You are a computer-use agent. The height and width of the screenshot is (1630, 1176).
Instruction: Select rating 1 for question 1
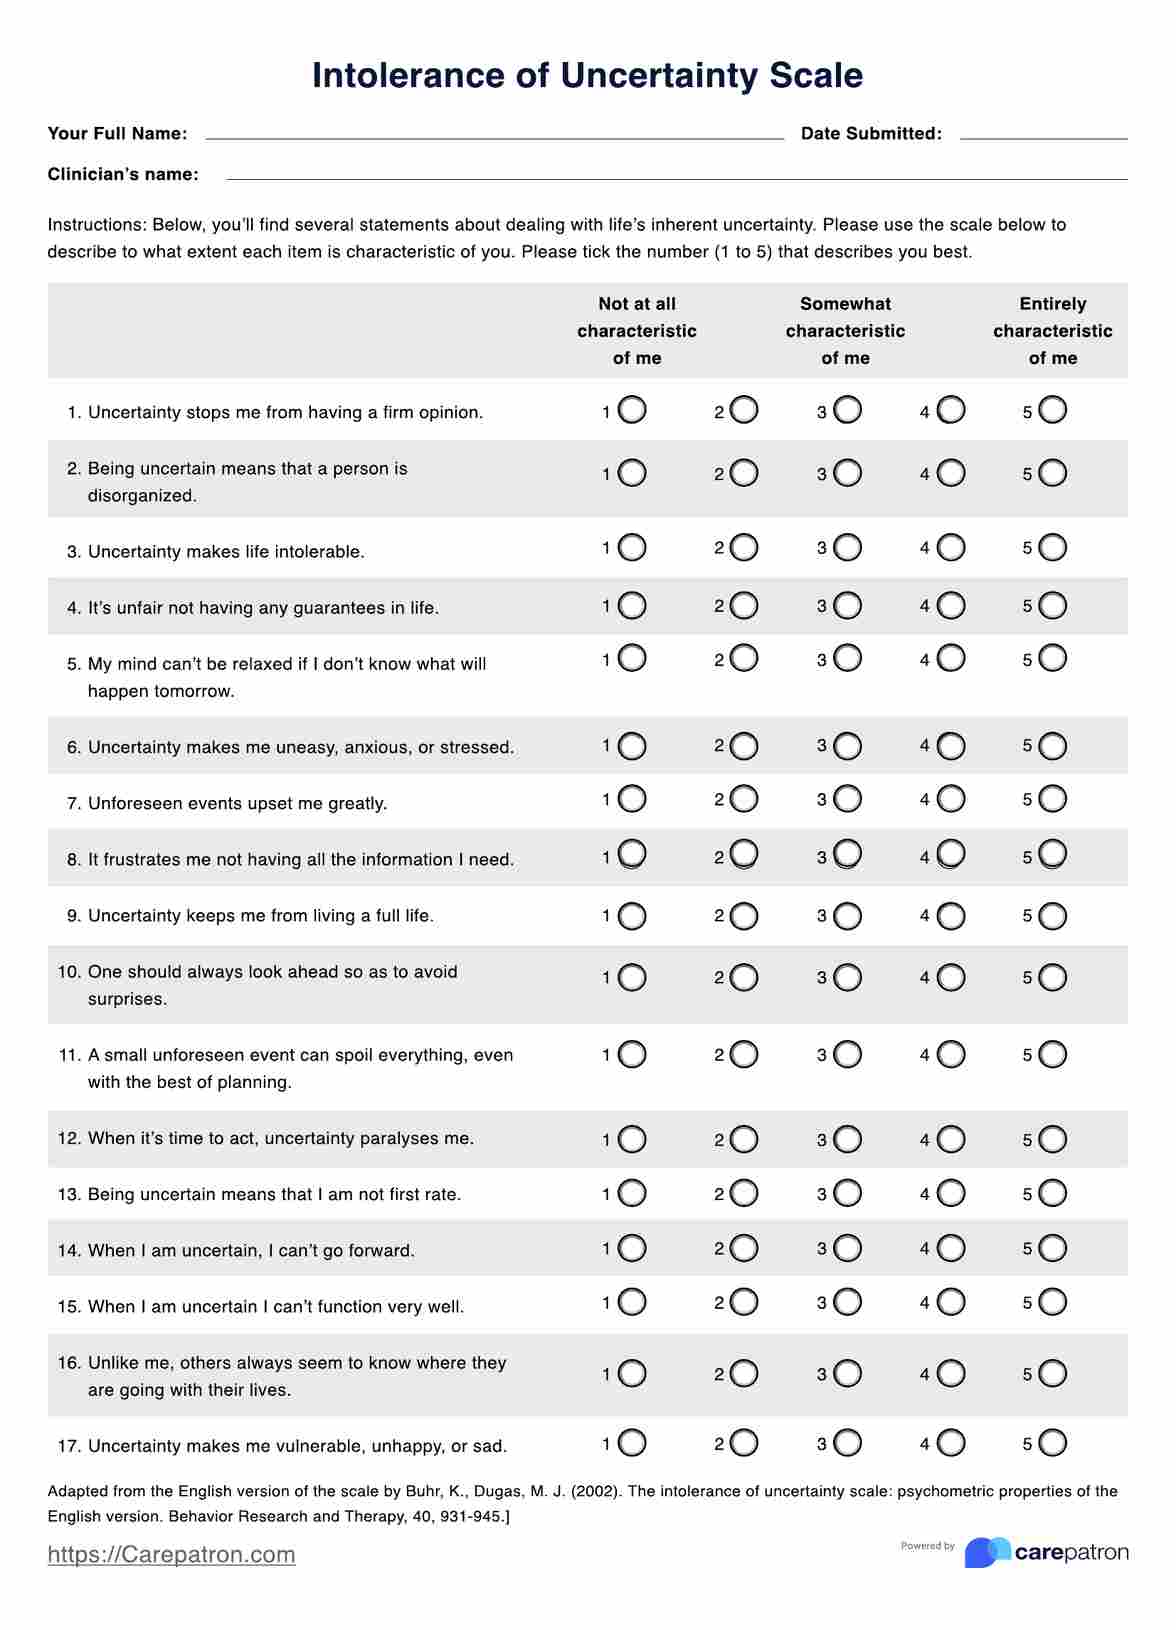pos(632,410)
